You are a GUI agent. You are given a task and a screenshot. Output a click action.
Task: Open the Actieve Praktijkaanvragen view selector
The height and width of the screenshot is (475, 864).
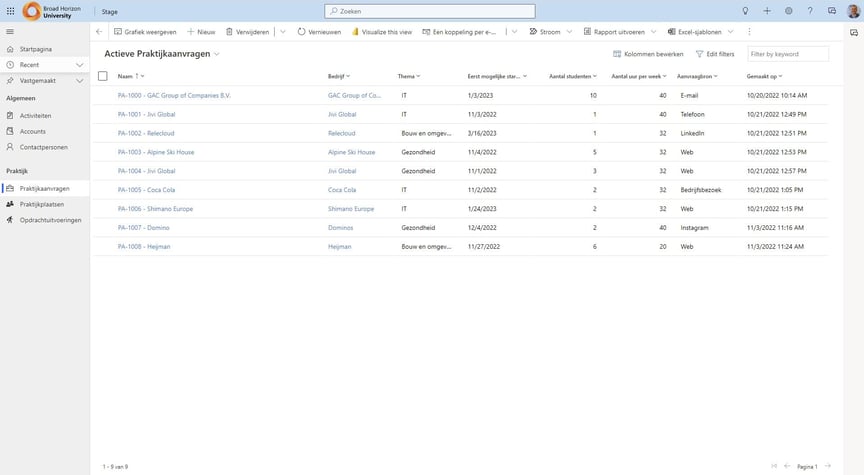click(162, 54)
